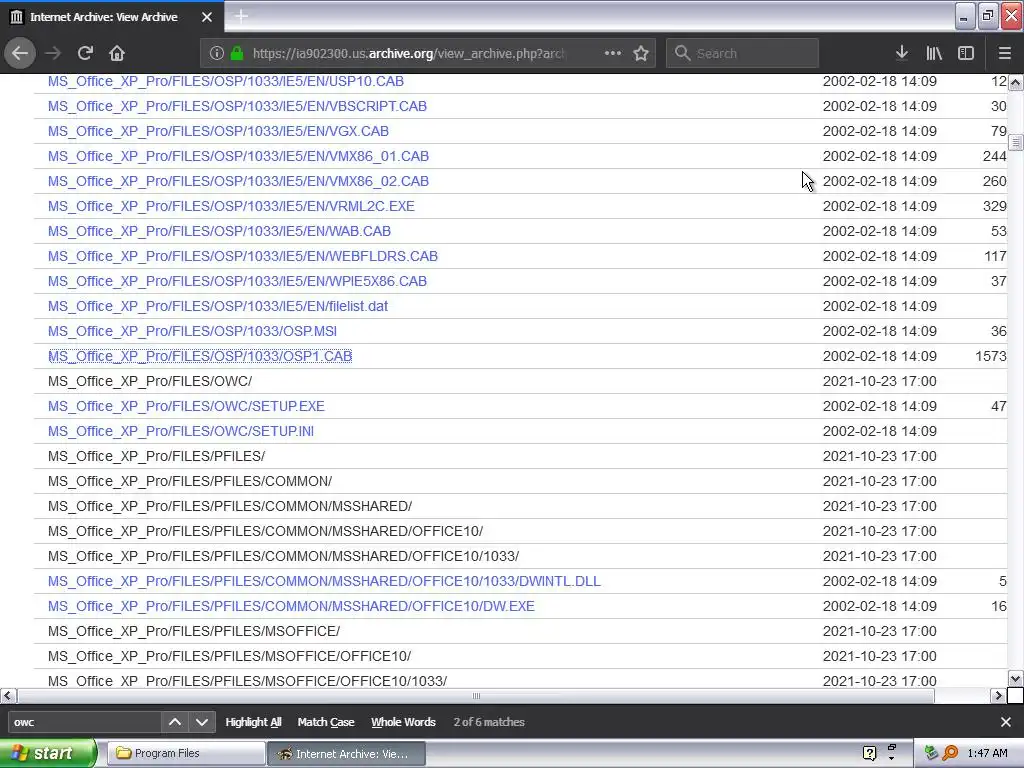
Task: Bookmark this page with the star
Action: click(x=641, y=53)
